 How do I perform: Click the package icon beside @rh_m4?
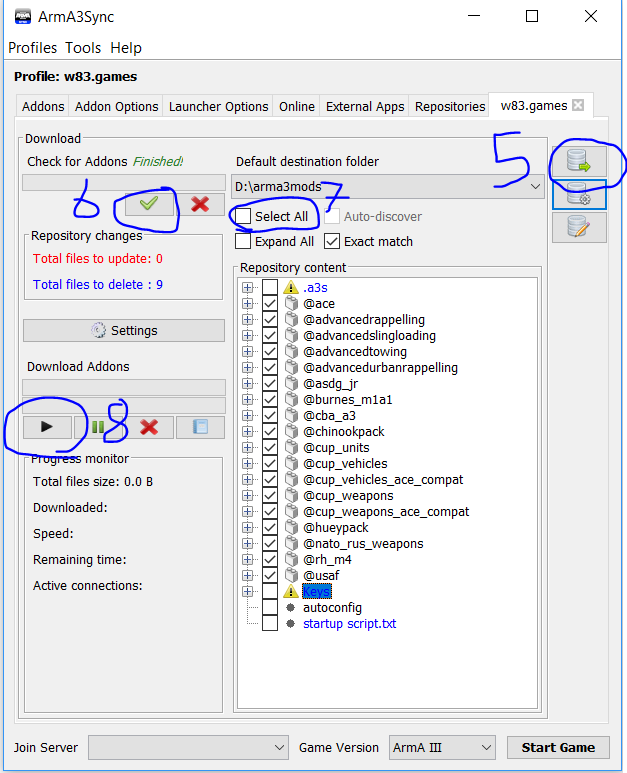point(292,560)
